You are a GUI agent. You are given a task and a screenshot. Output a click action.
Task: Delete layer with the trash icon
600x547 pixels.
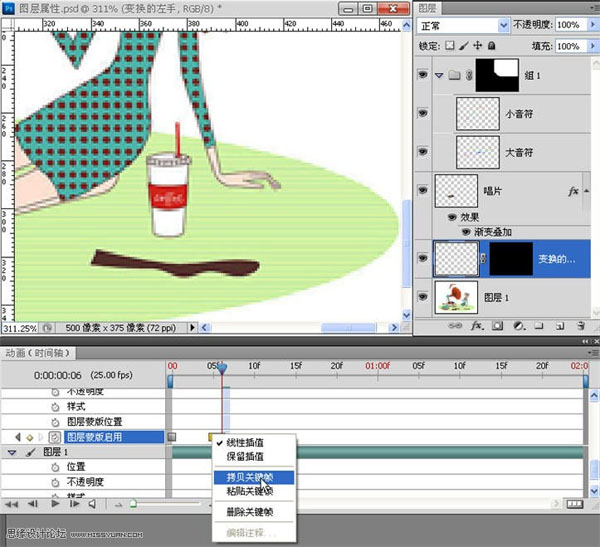tap(581, 325)
